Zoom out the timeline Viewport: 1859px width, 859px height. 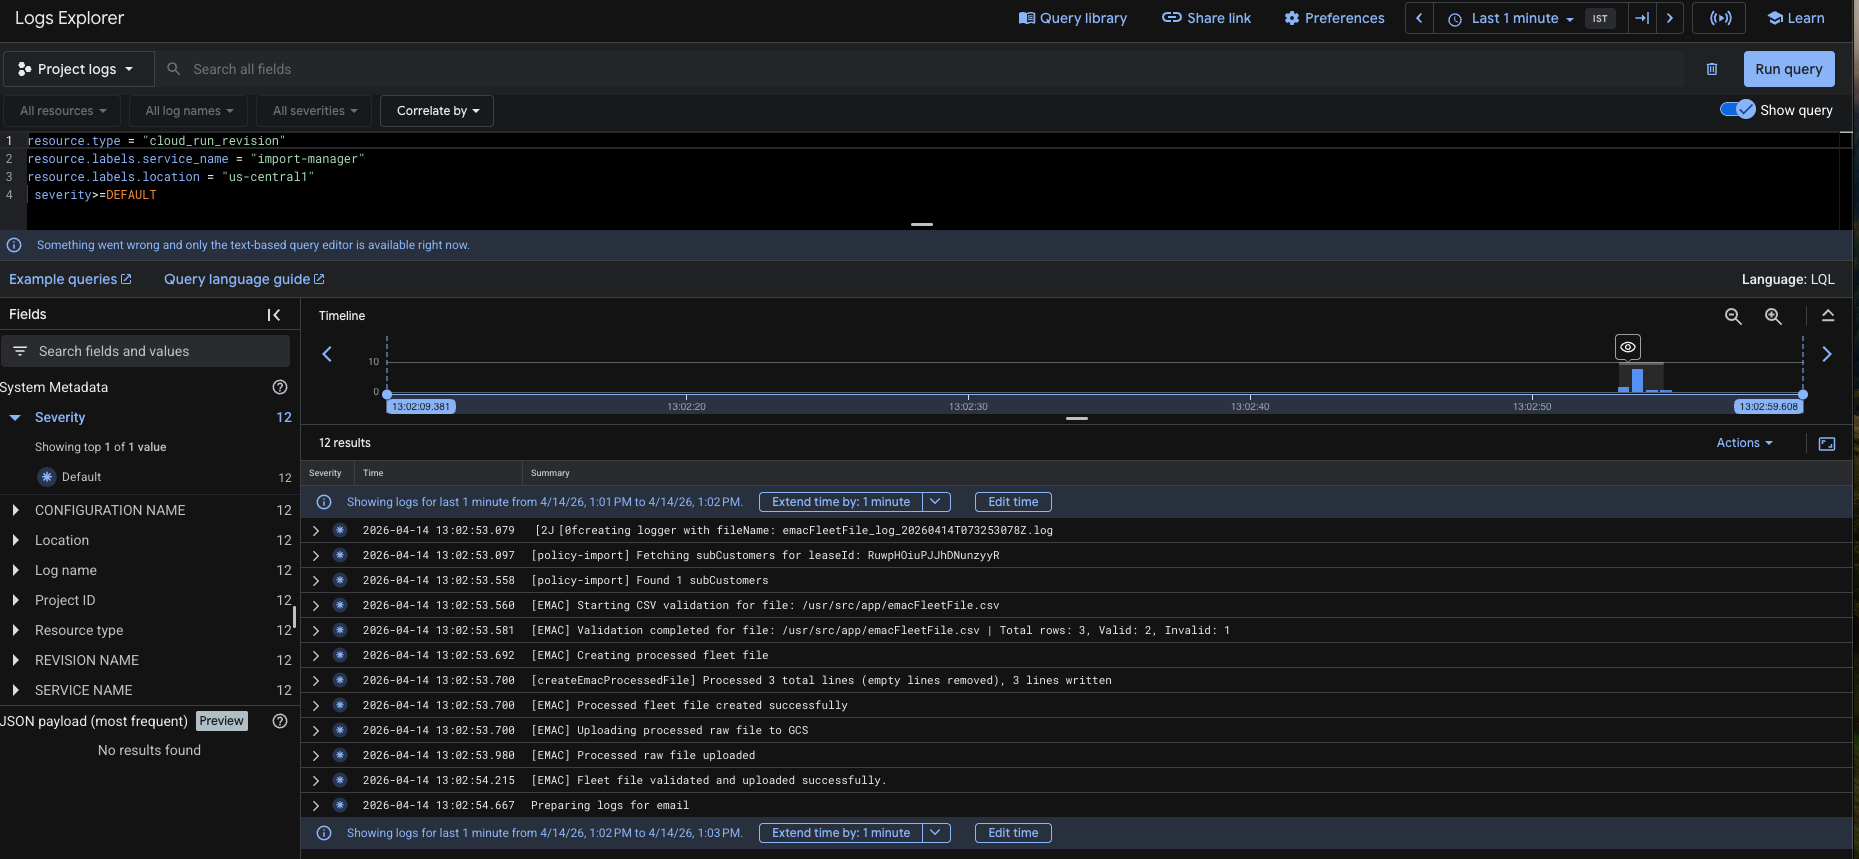(x=1733, y=316)
